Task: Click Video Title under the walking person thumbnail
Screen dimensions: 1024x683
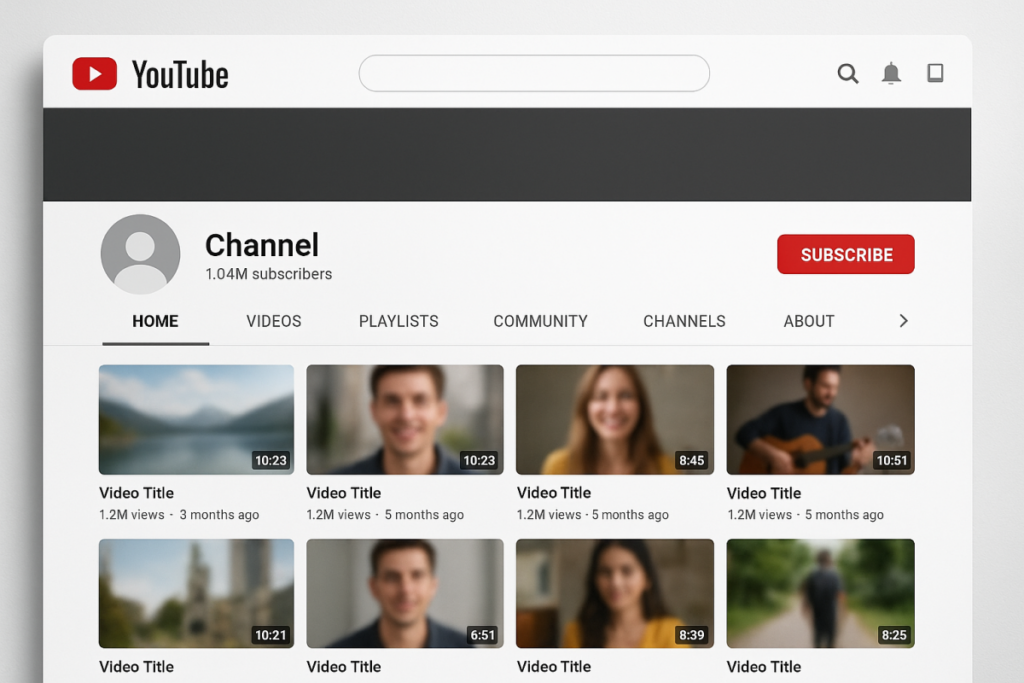Action: (x=764, y=667)
